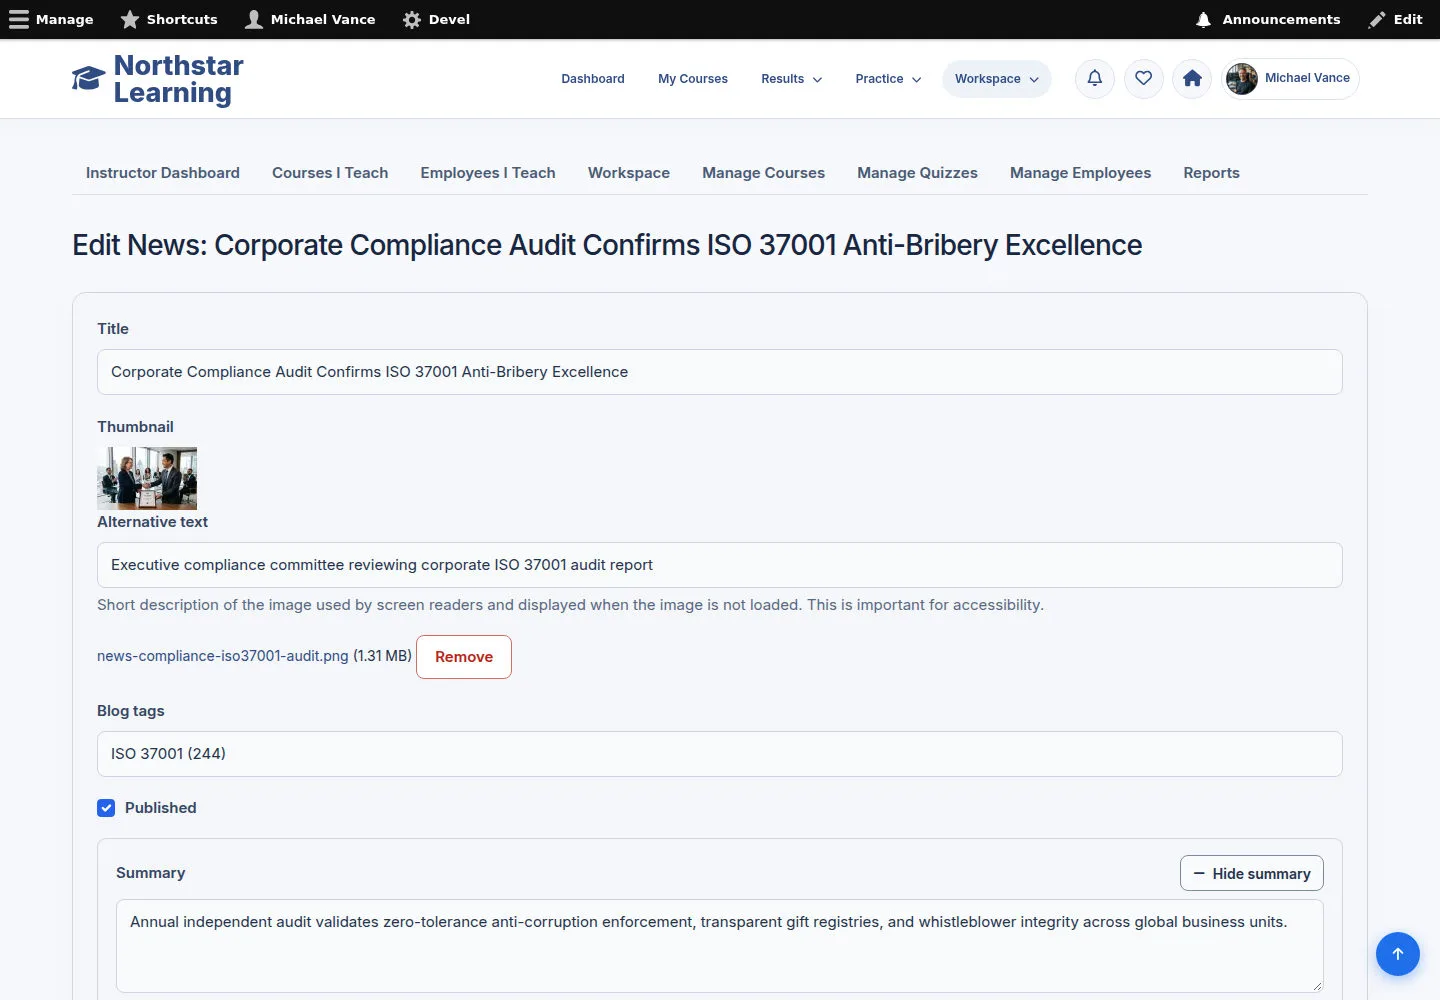Select the Manage Courses tab
Screen dimensions: 1440x1000
(764, 173)
